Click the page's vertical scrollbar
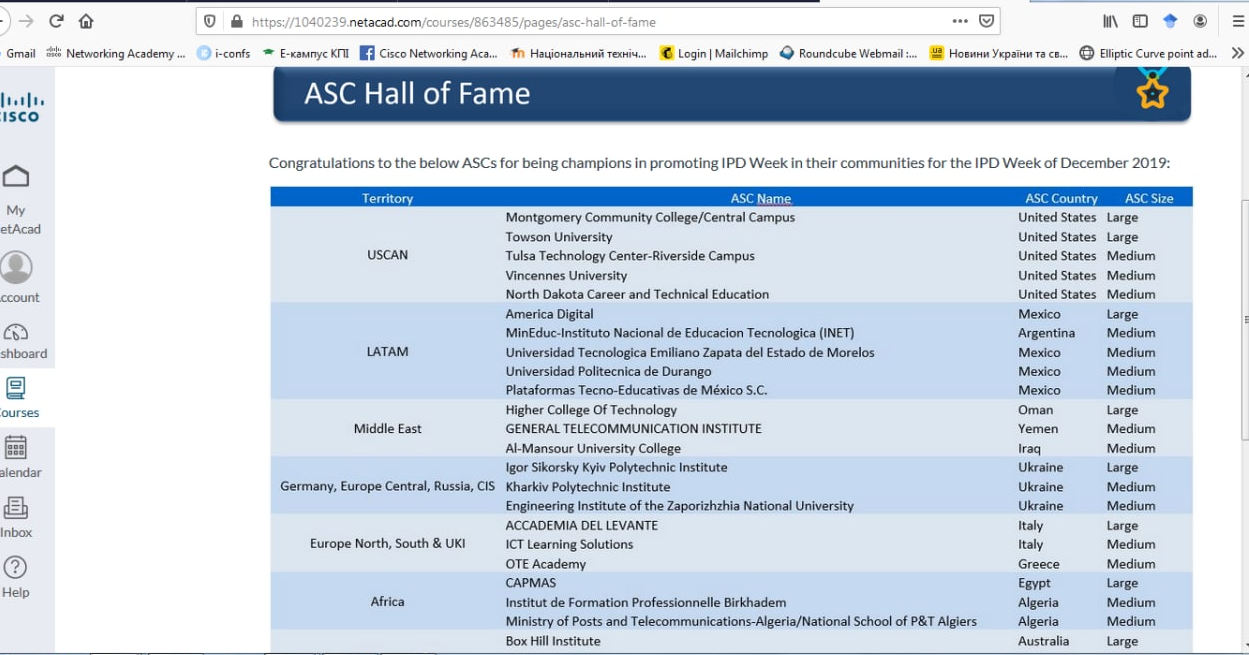 pyautogui.click(x=1244, y=320)
